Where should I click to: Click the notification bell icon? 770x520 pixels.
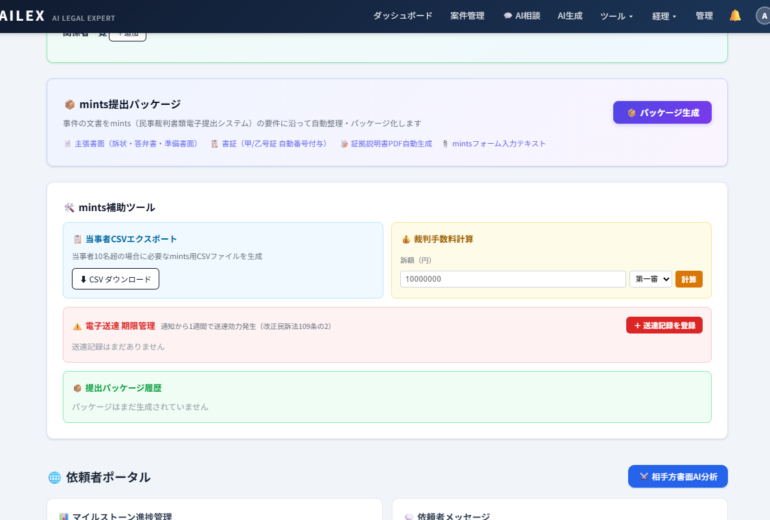[735, 16]
